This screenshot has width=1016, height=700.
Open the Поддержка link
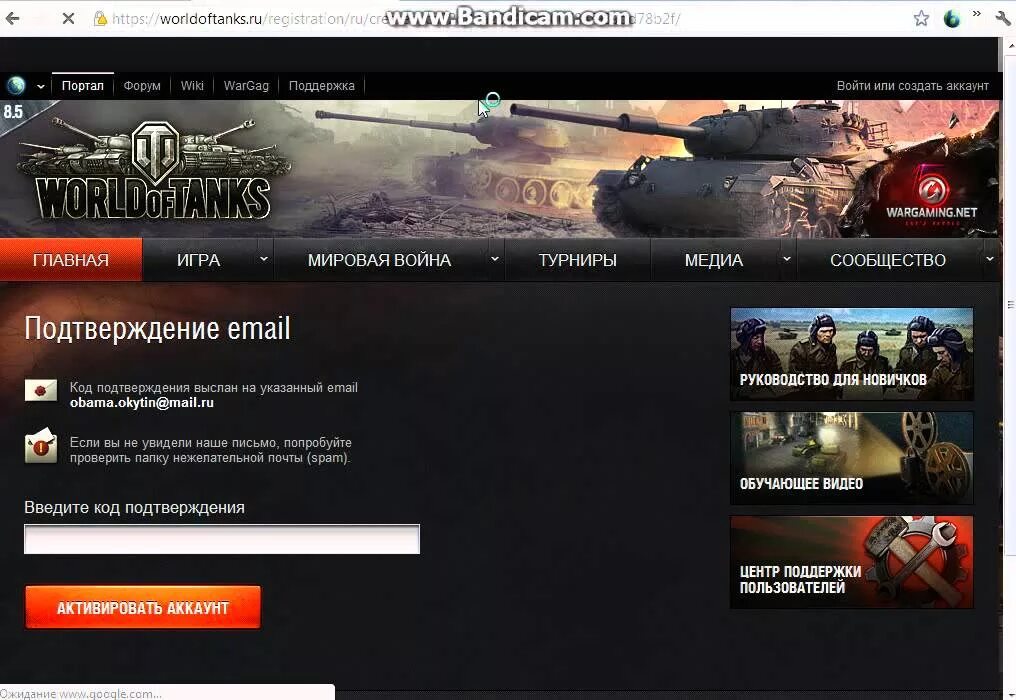322,86
